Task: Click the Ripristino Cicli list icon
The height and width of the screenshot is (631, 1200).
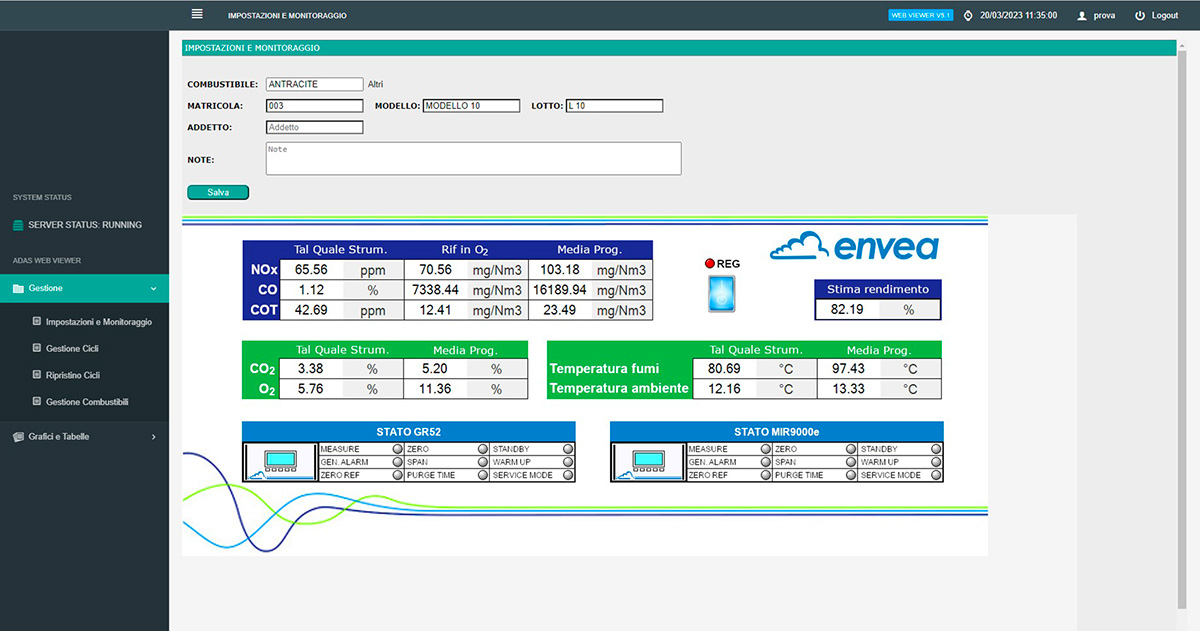Action: (37, 375)
